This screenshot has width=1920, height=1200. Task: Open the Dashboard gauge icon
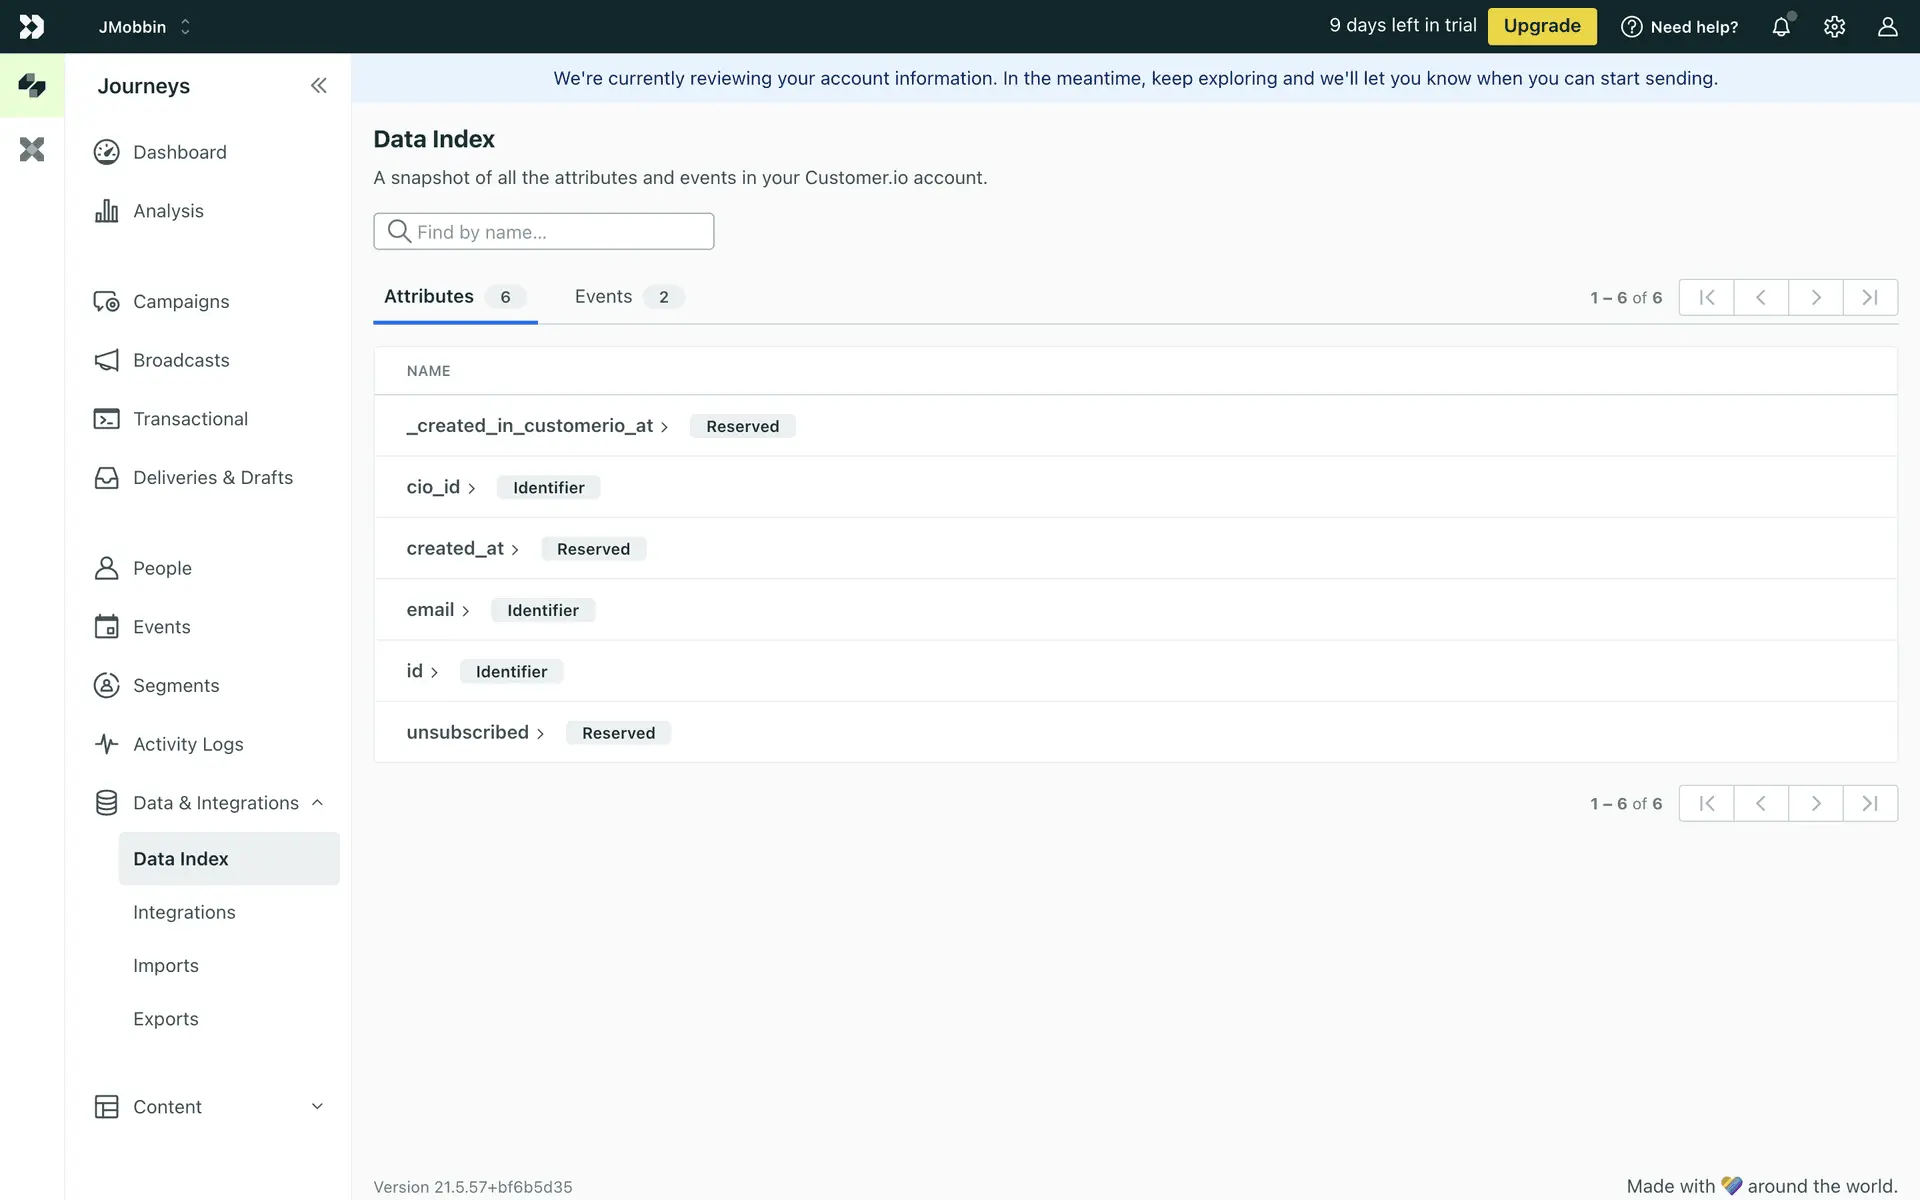(107, 152)
